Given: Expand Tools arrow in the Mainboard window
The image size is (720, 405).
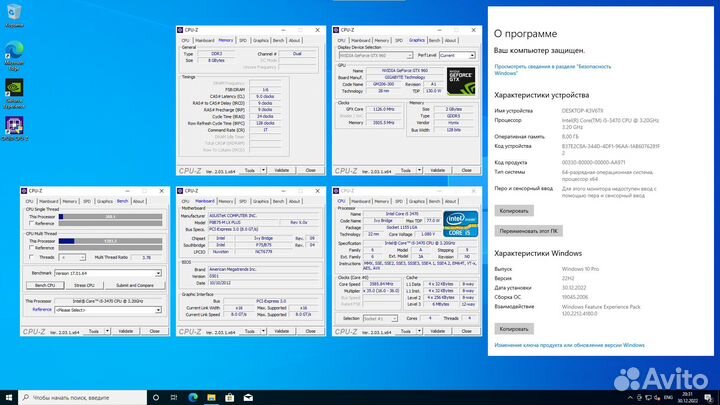Looking at the screenshot, I should point(263,331).
